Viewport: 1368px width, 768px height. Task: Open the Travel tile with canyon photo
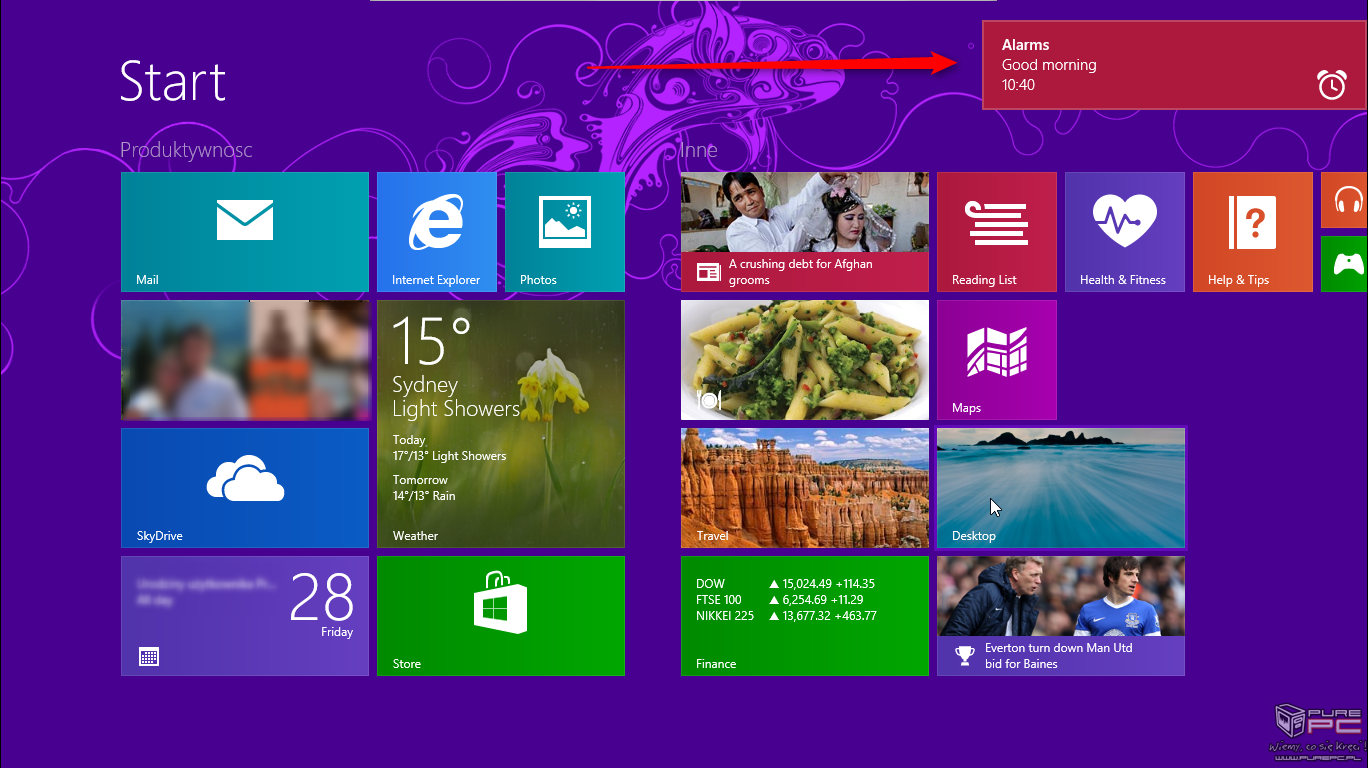[x=805, y=488]
